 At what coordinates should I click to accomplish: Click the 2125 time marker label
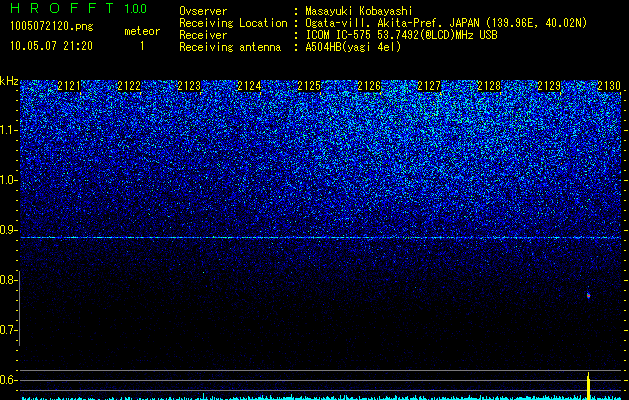pyautogui.click(x=309, y=86)
